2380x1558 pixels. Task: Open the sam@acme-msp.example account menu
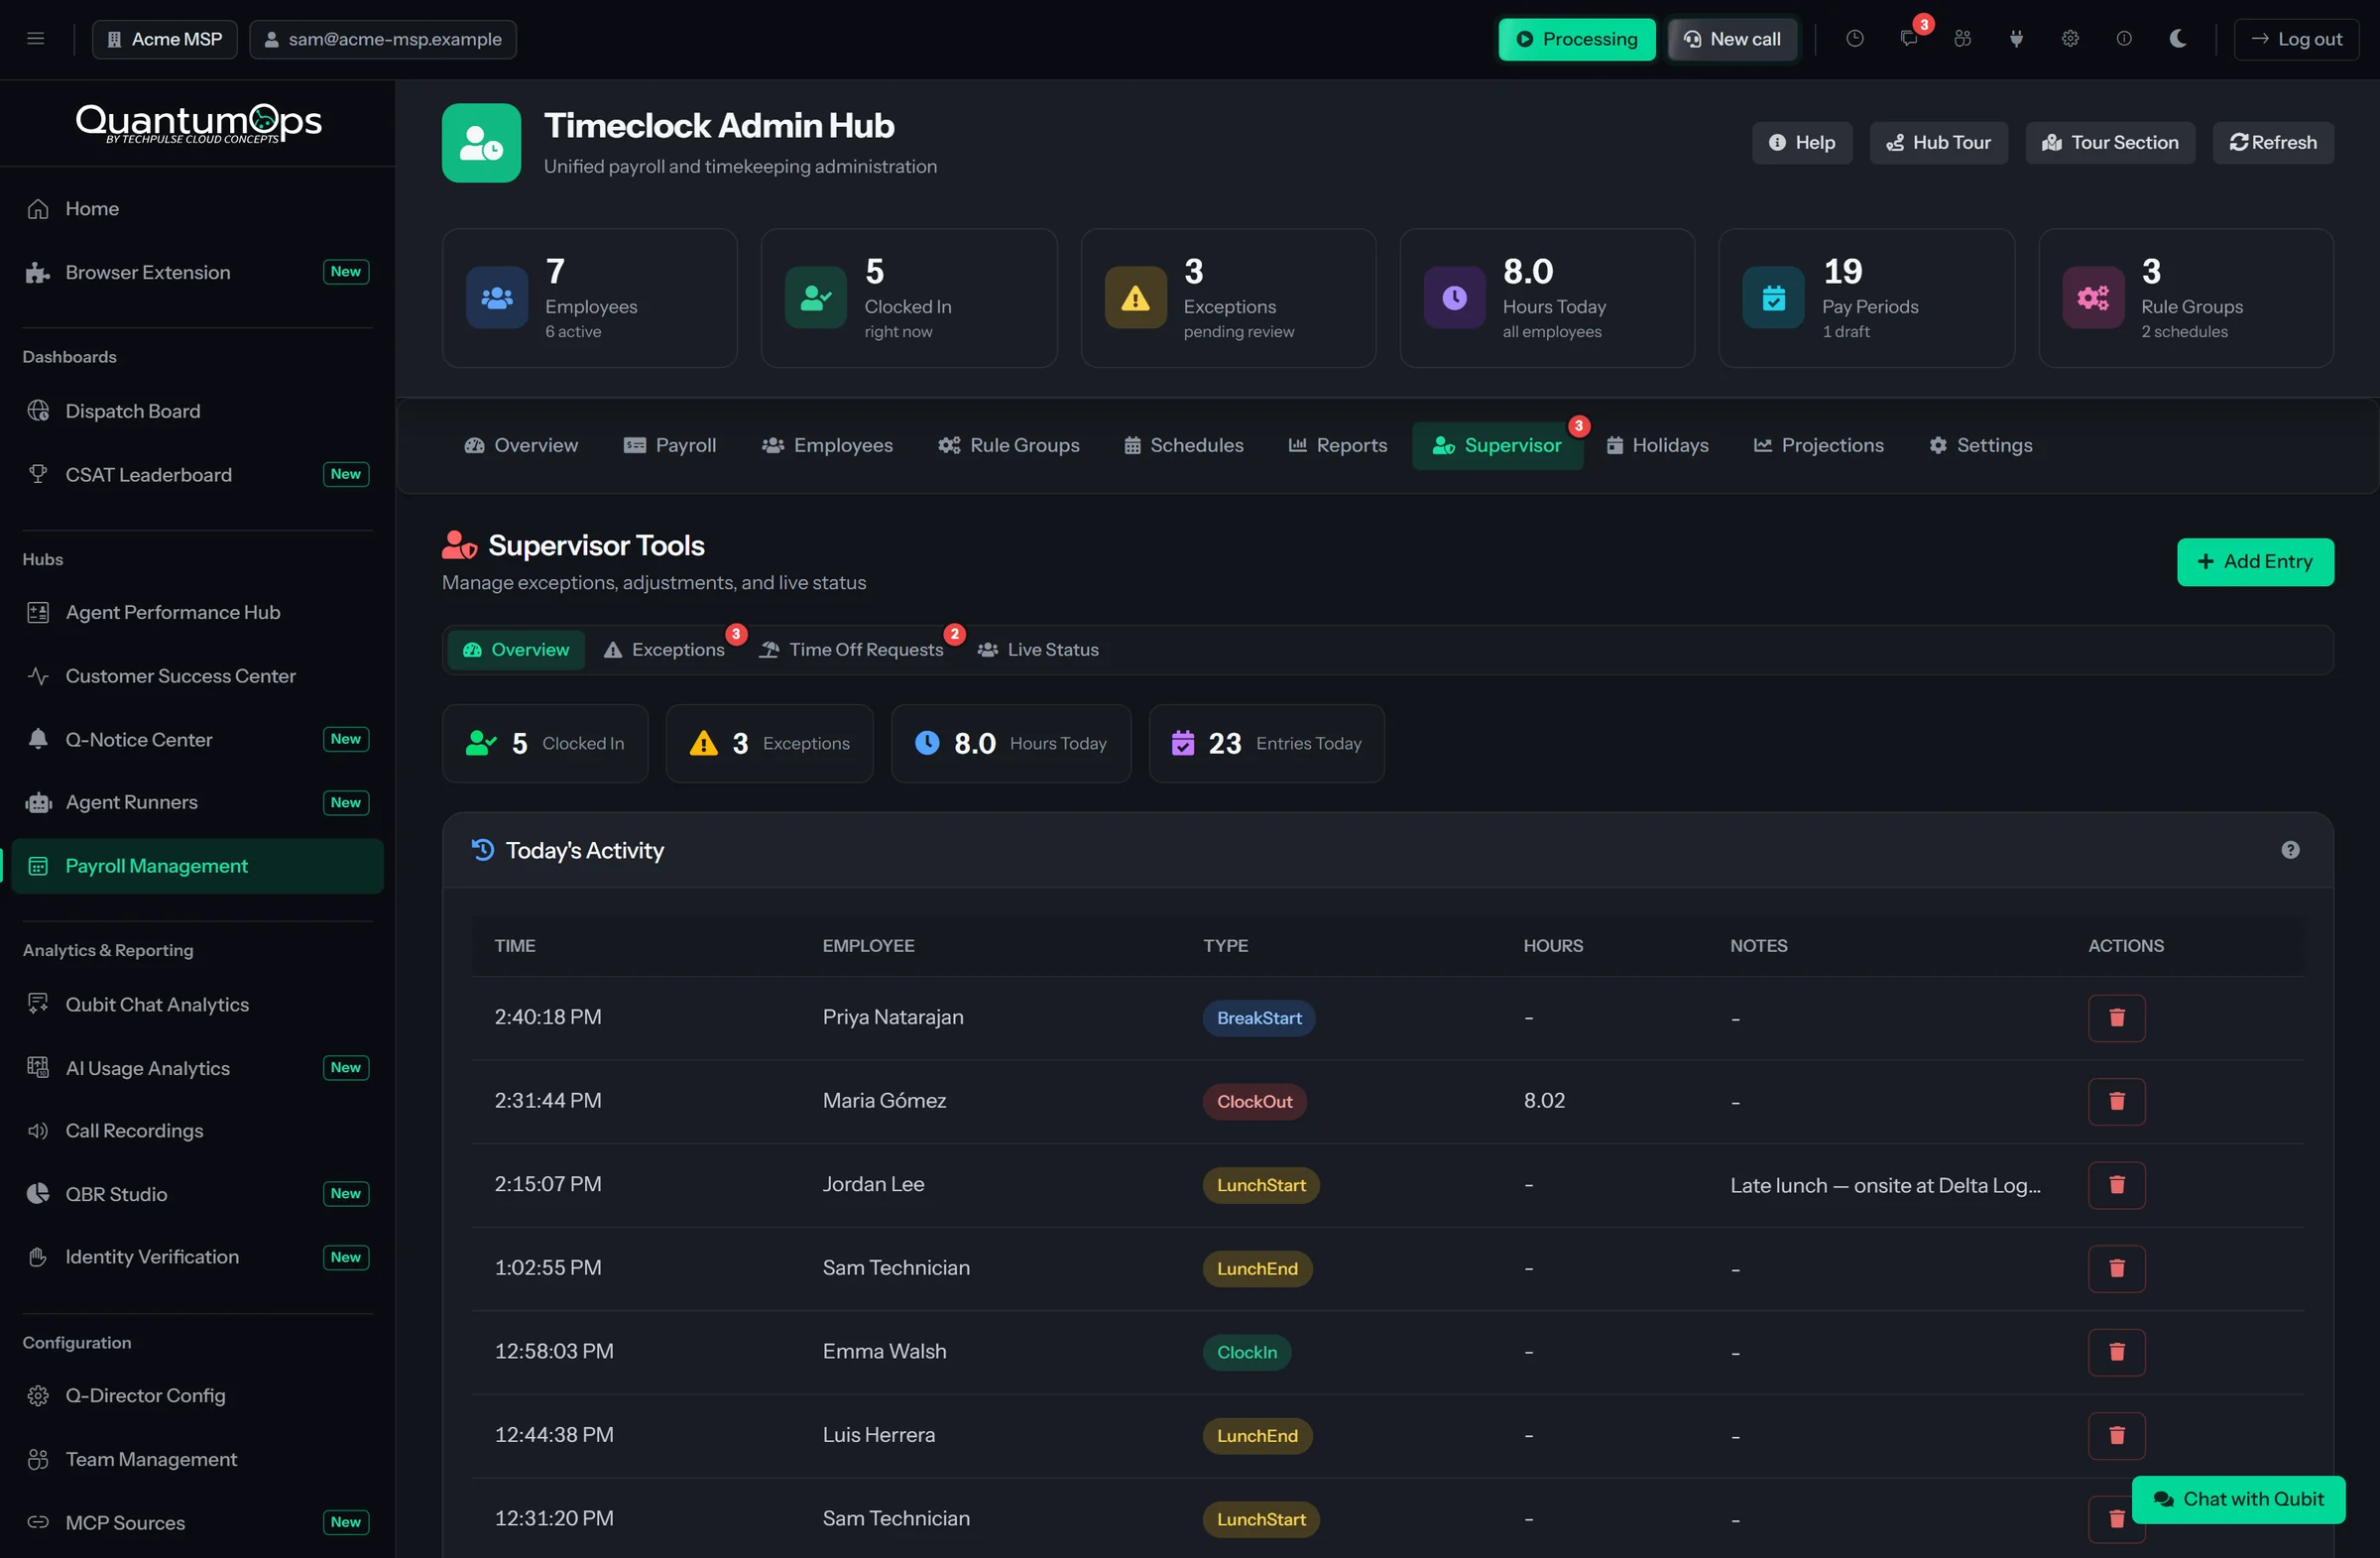point(383,39)
